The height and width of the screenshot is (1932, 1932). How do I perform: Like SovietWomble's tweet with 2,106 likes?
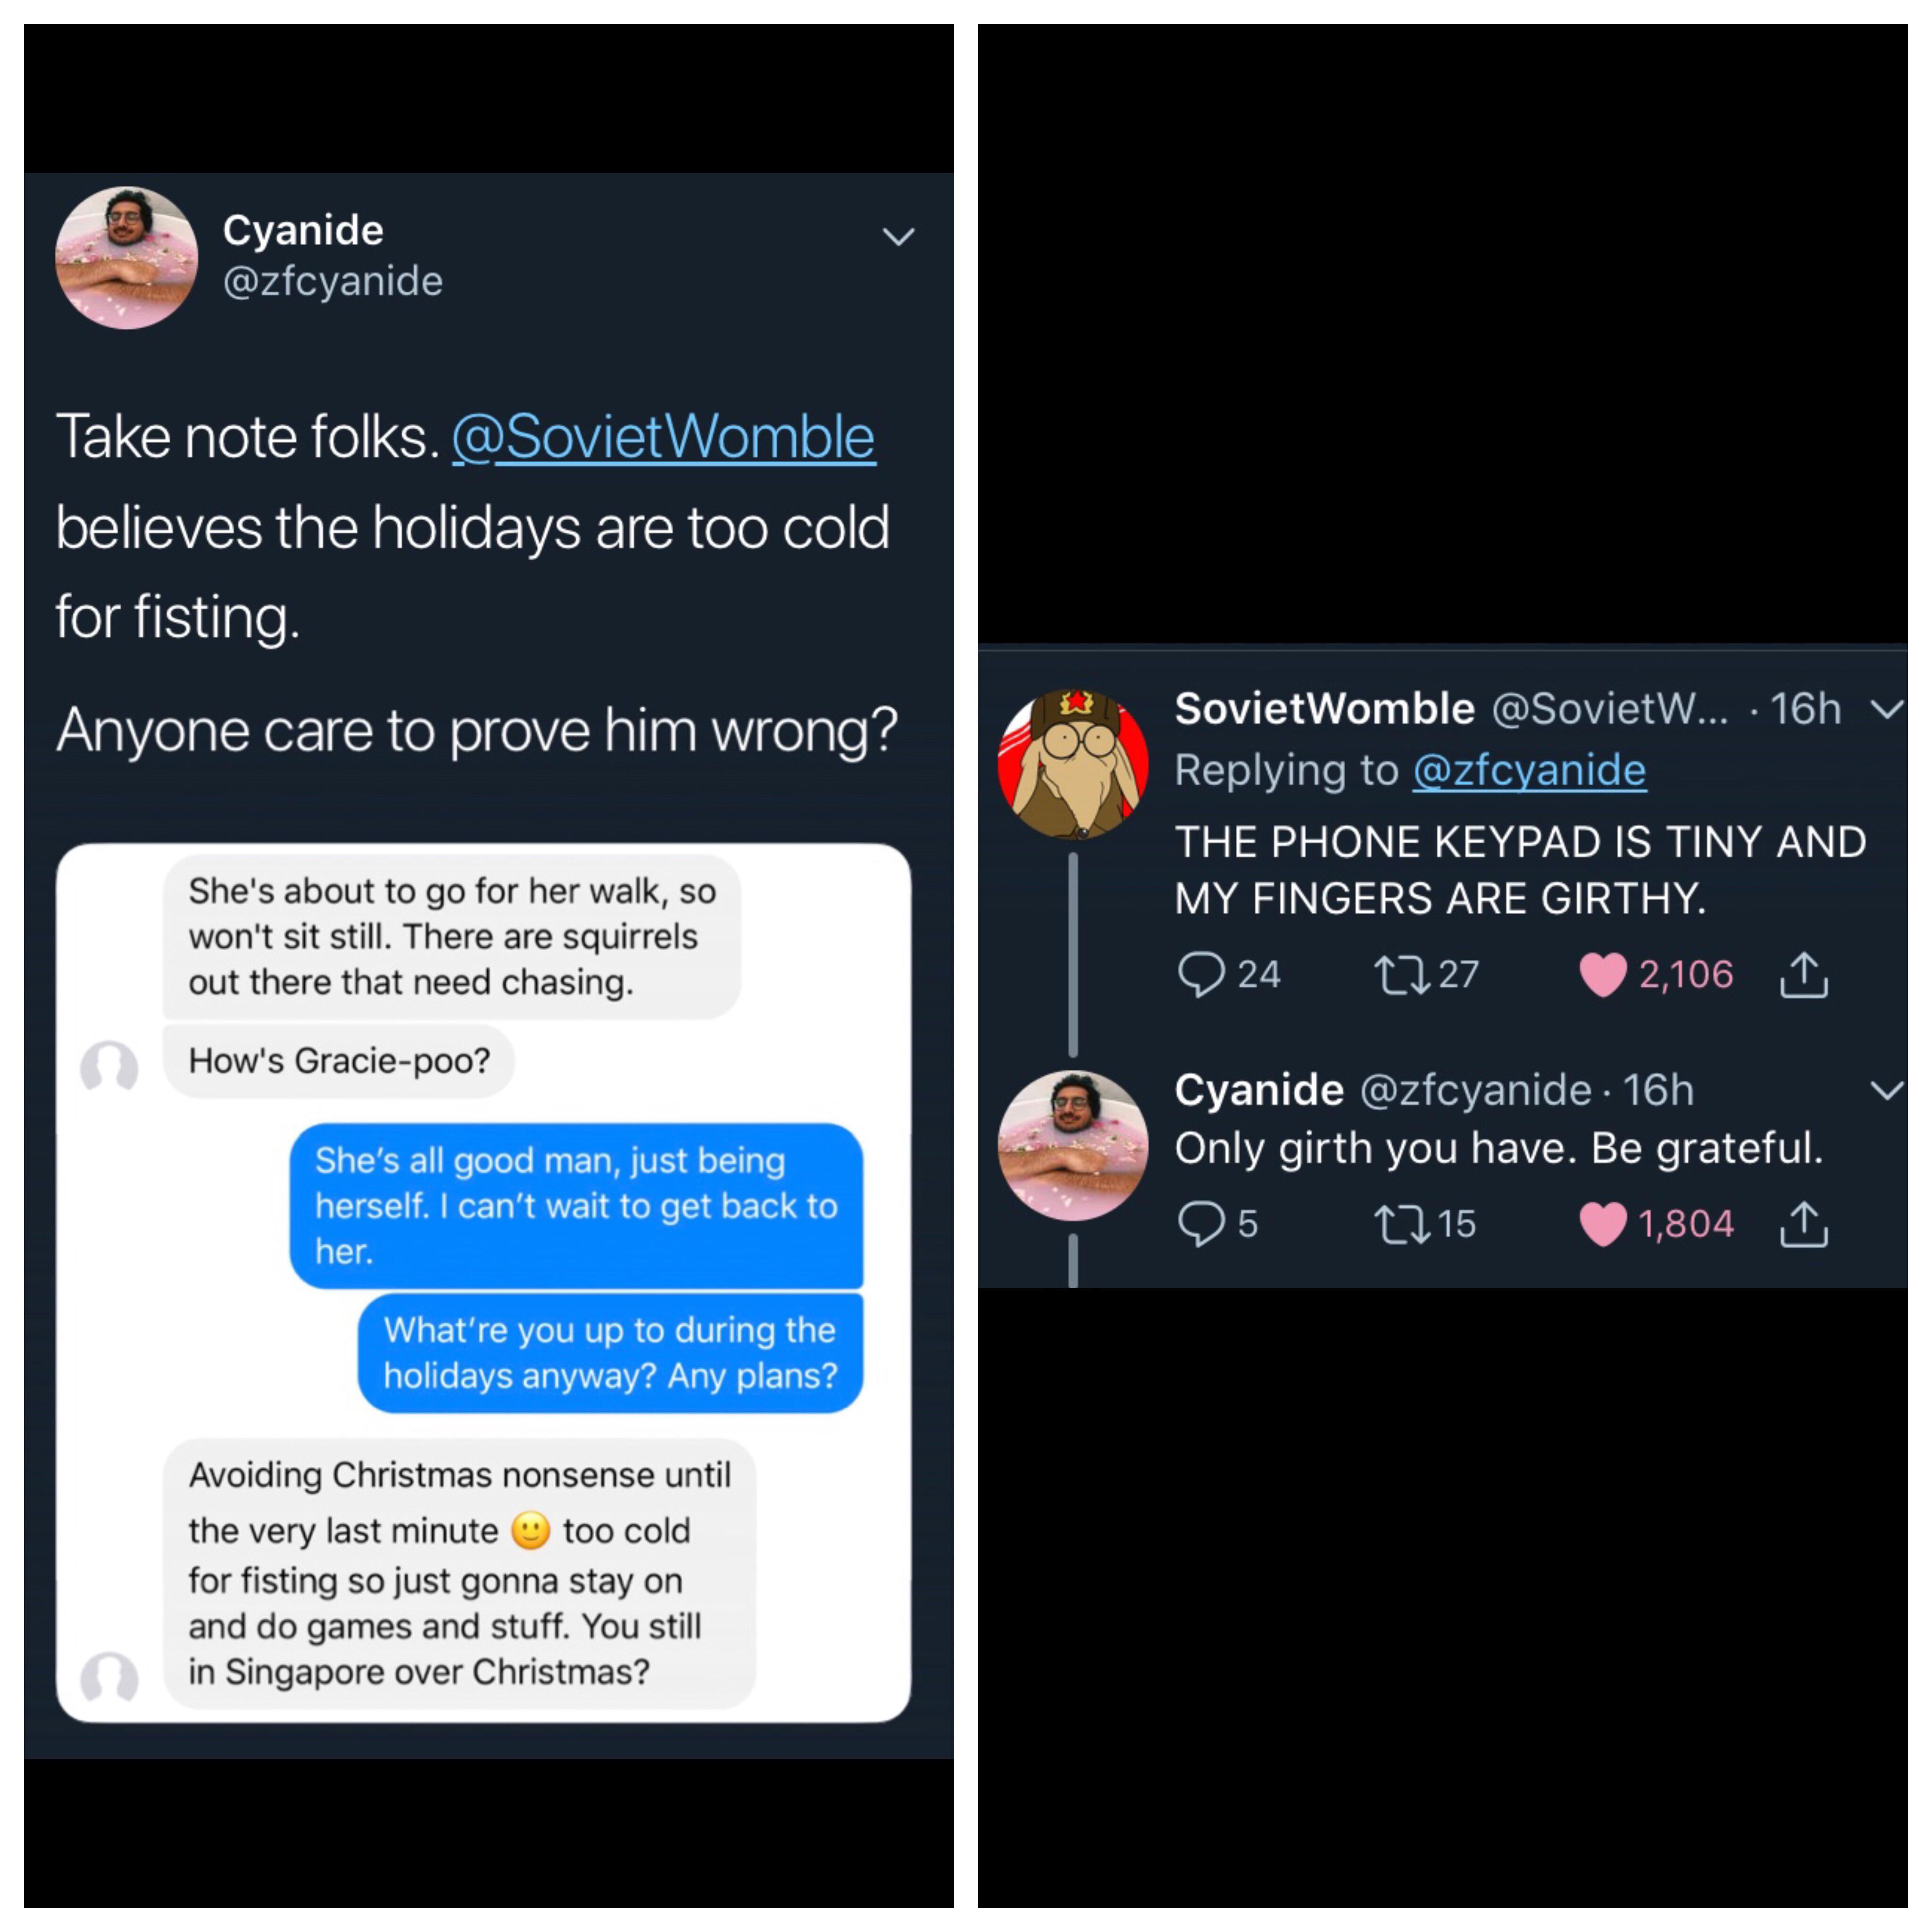(x=1602, y=974)
